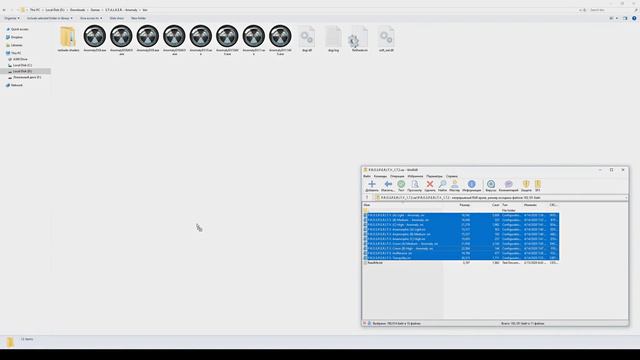Image resolution: width=640 pixels, height=360 pixels.
Task: Click Games in the Explorer breadcrumb path
Action: click(x=95, y=10)
